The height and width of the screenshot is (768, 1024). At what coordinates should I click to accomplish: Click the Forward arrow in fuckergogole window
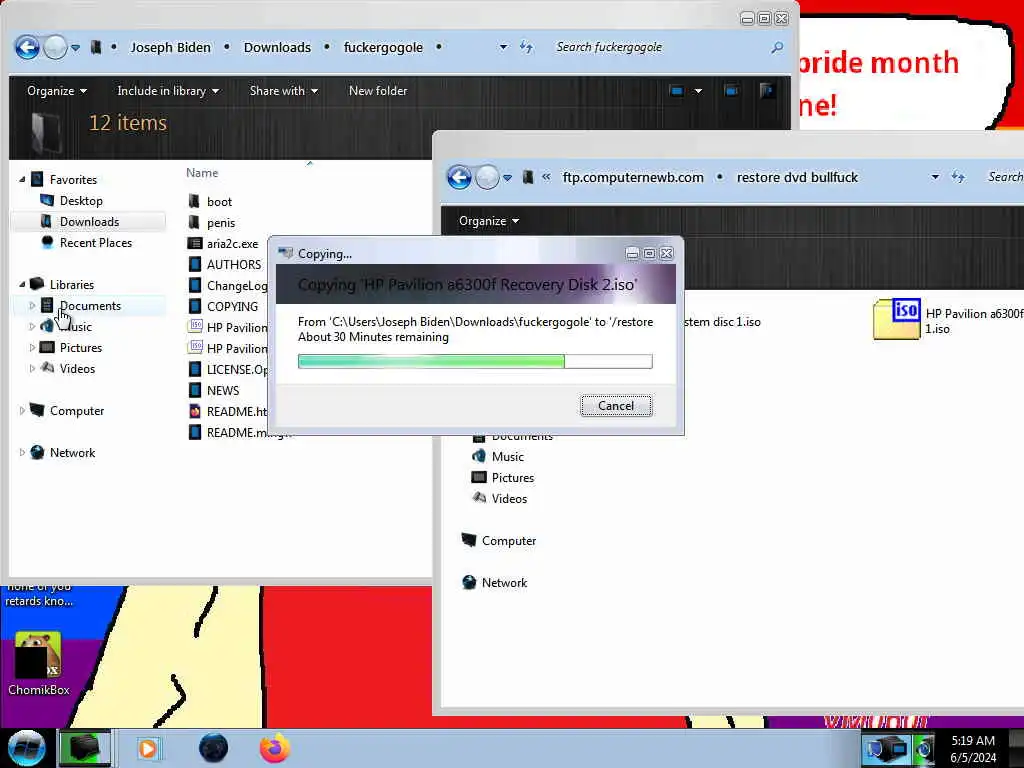[x=56, y=48]
